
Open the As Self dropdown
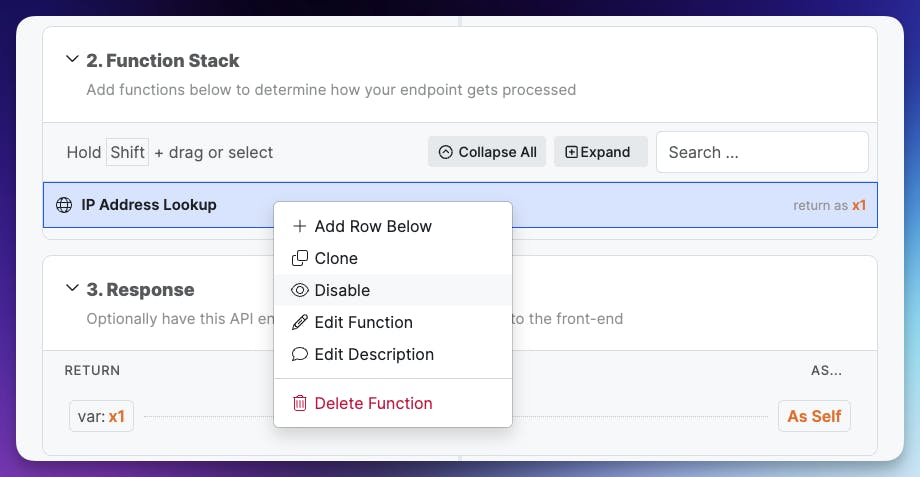point(813,416)
